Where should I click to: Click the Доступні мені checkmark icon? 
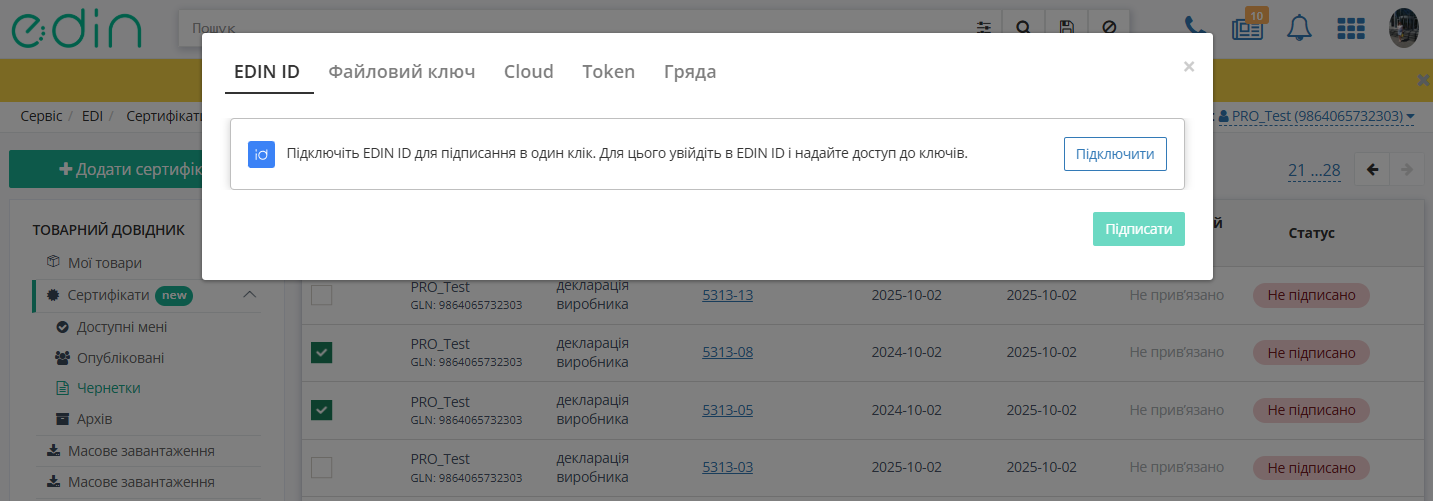[63, 327]
